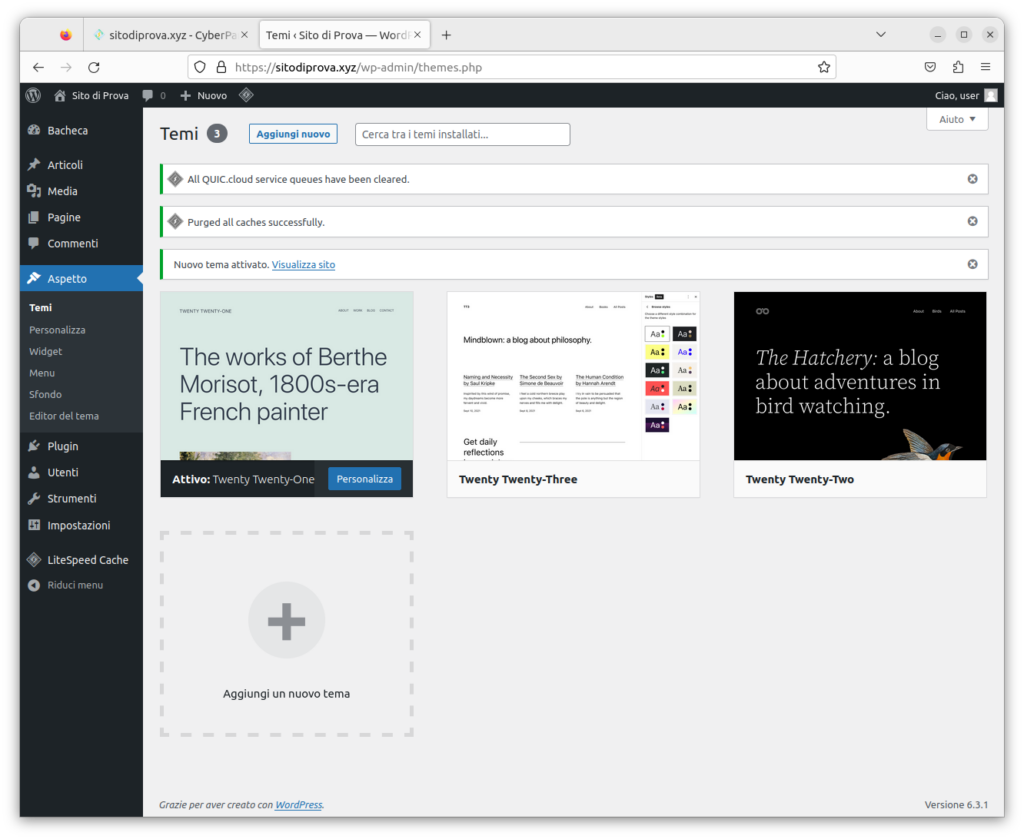Image resolution: width=1024 pixels, height=839 pixels.
Task: Open Pocket save icon
Action: pos(931,67)
